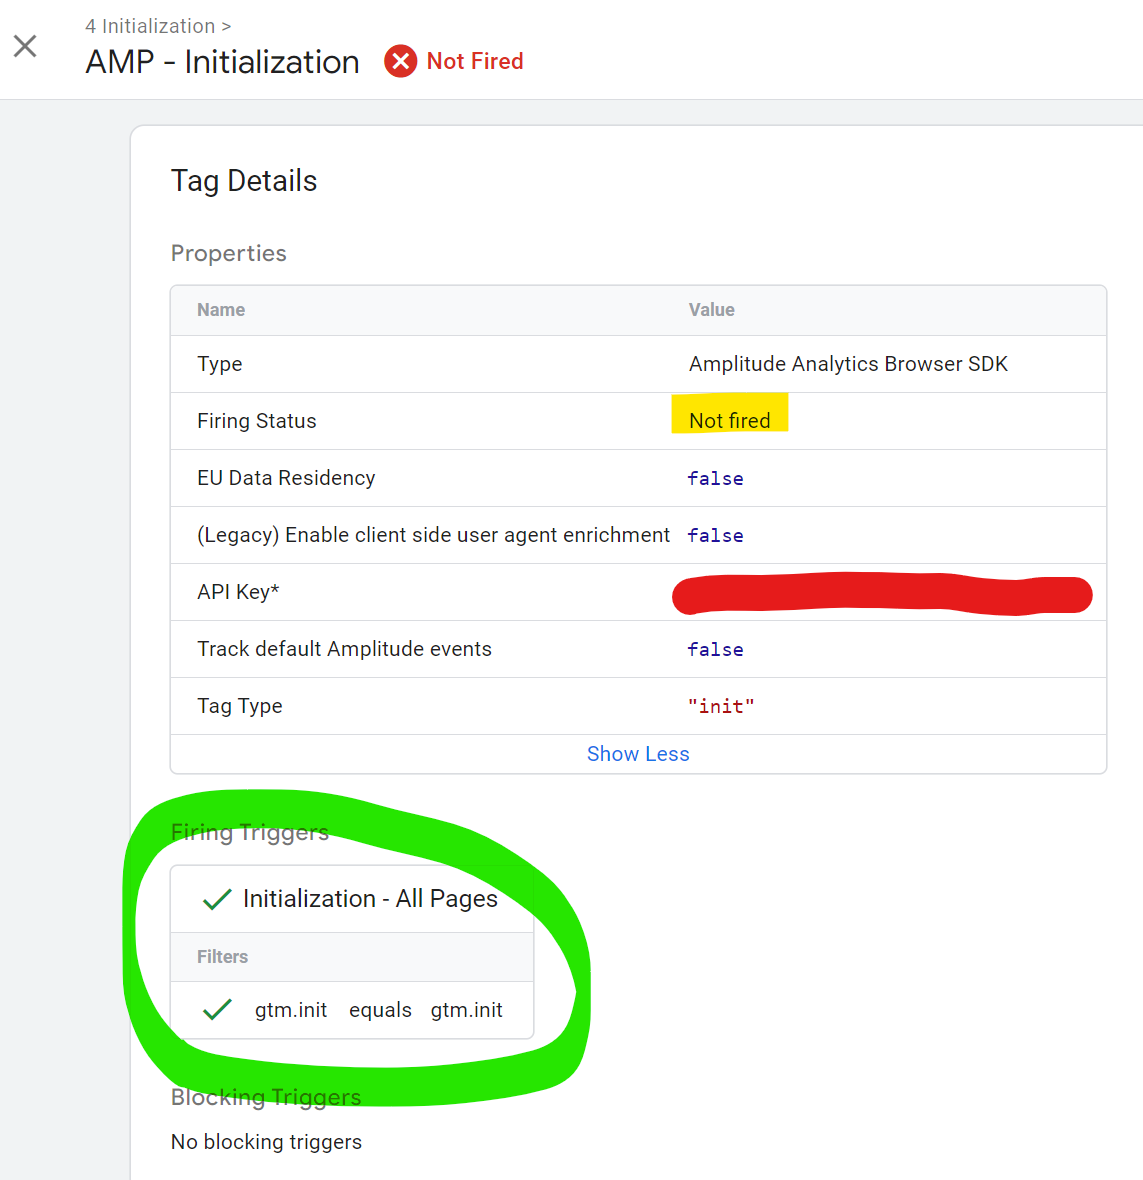Click the 'equals' operator in filter row

click(380, 1010)
